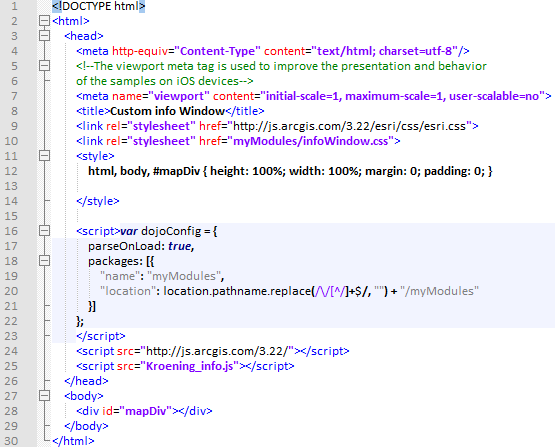This screenshot has width=555, height=447.
Task: Click the opening head tag
Action: pos(84,36)
